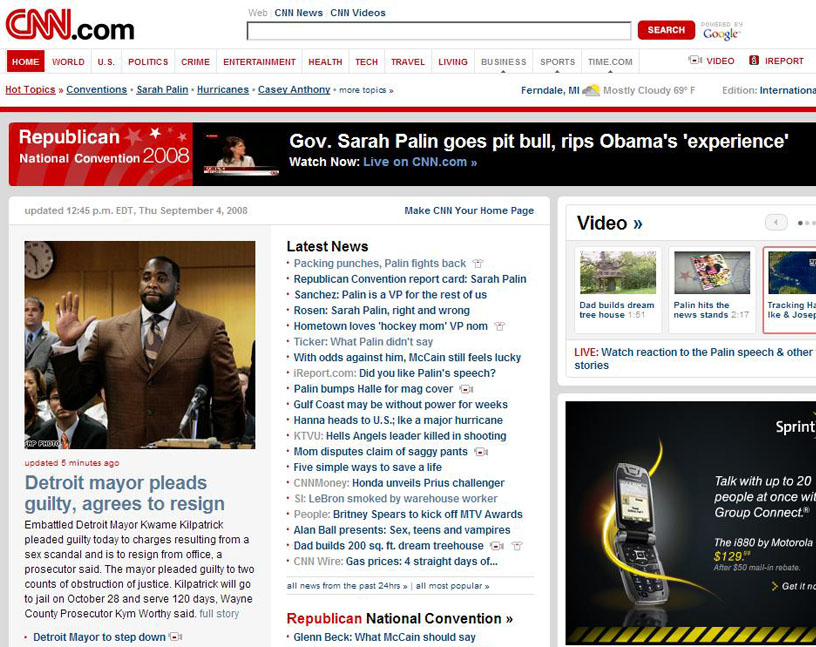Click the T-shirt icon after 'Packing punches, Palin fights back'
The height and width of the screenshot is (647, 816).
coord(478,263)
